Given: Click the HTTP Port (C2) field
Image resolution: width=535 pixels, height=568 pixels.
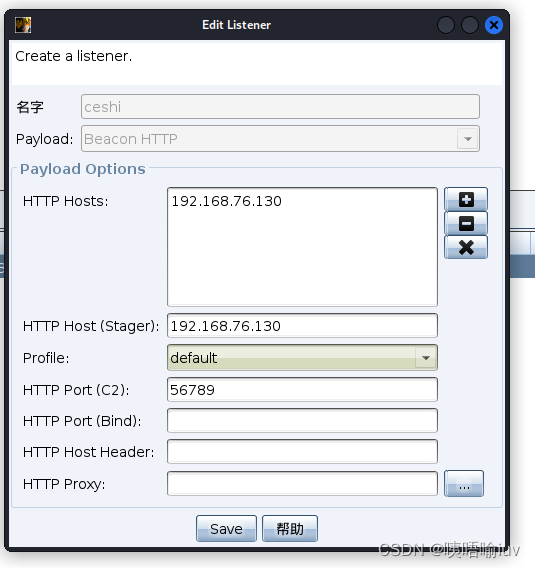Looking at the screenshot, I should tap(302, 389).
